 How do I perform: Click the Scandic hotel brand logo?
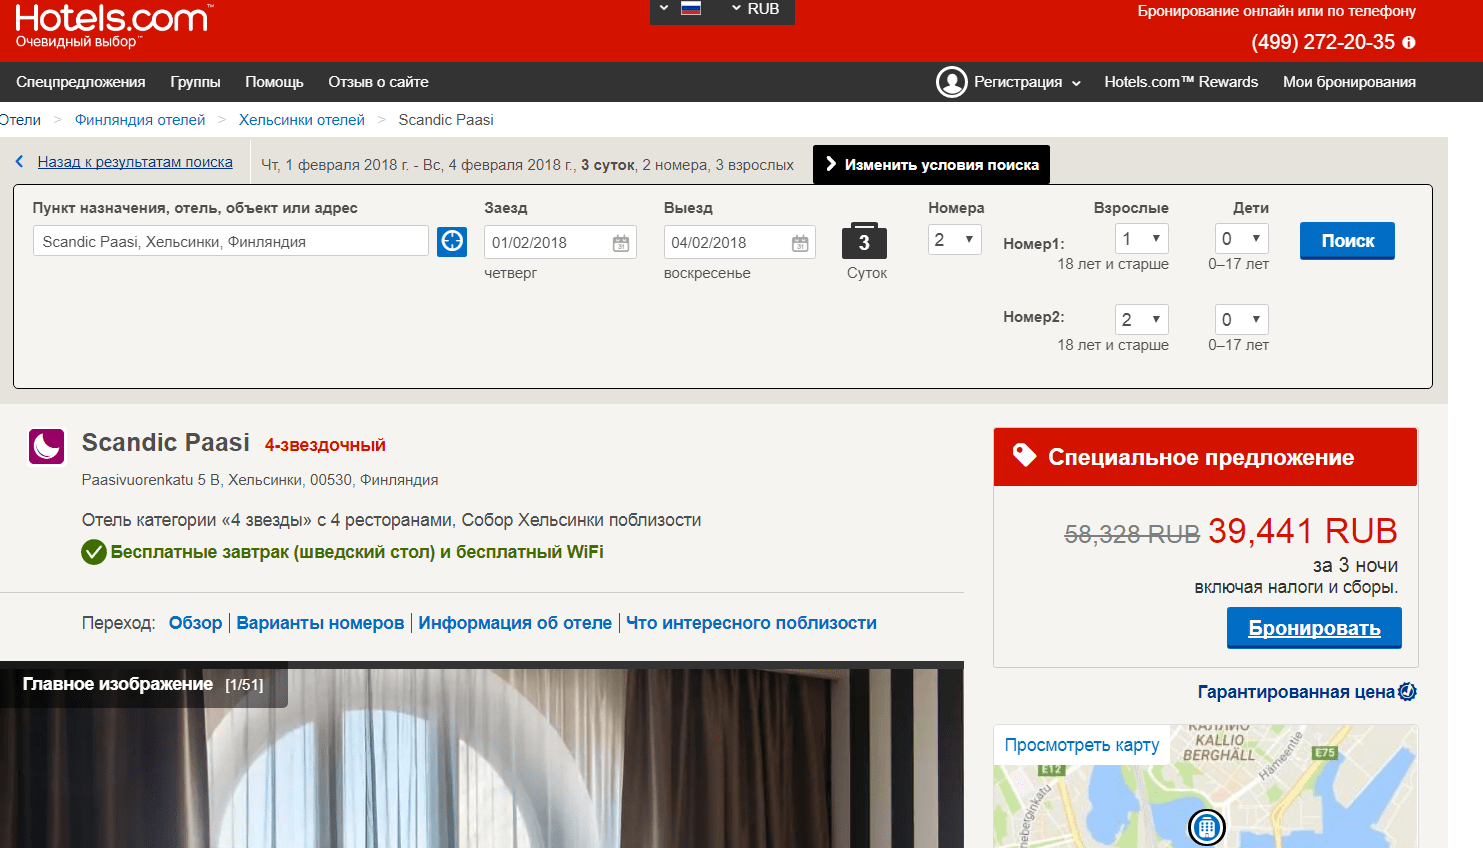[x=47, y=447]
